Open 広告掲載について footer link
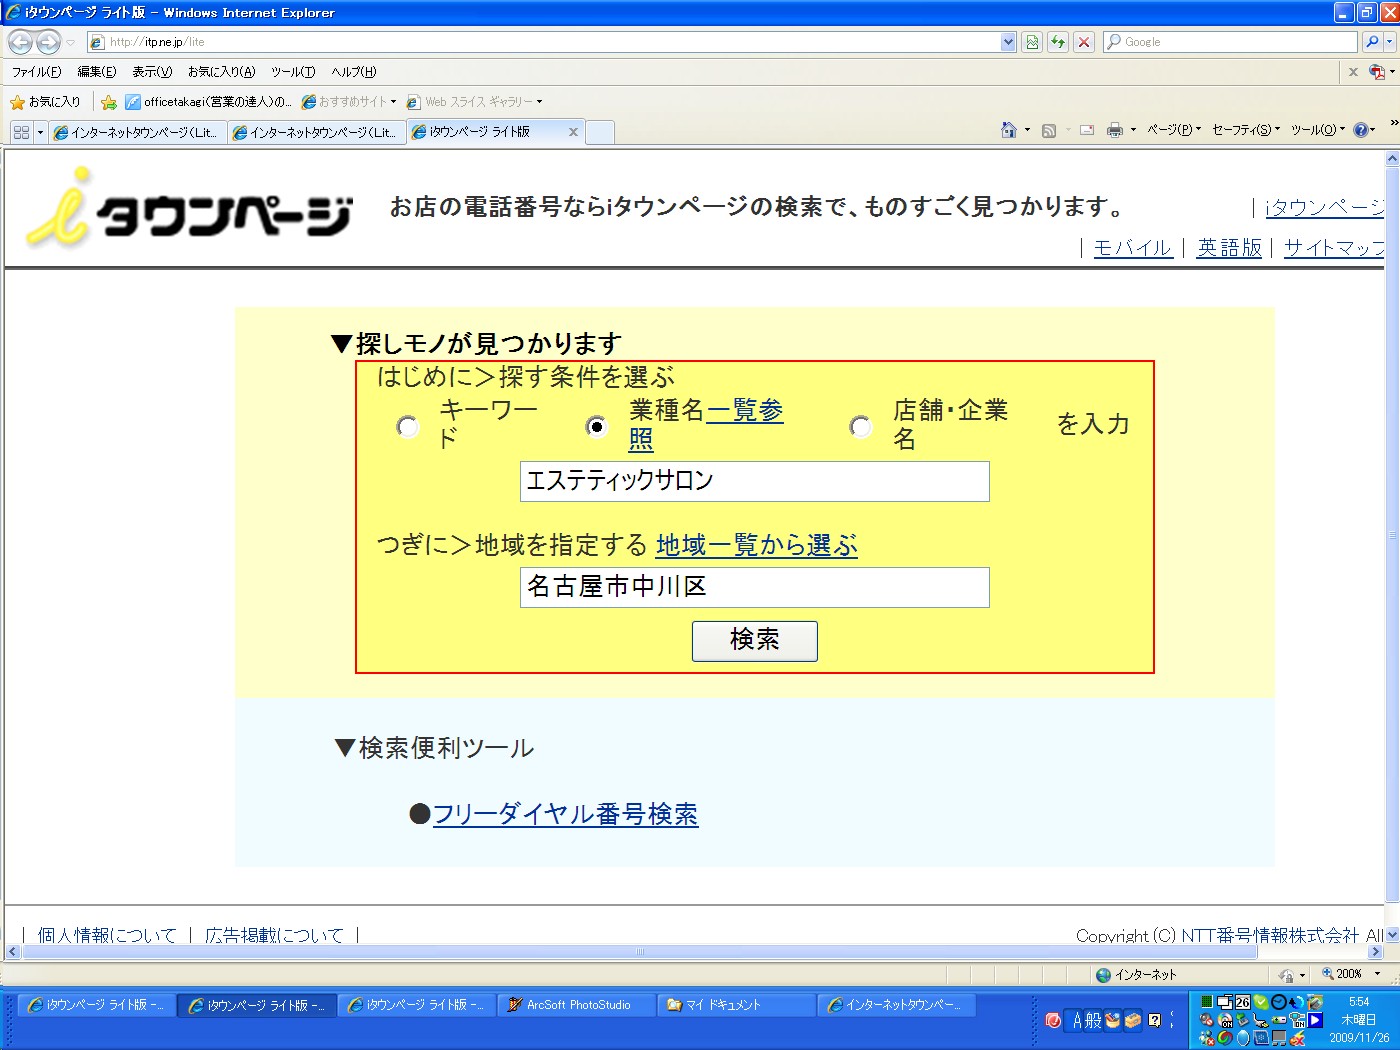Viewport: 1400px width, 1050px height. 274,934
